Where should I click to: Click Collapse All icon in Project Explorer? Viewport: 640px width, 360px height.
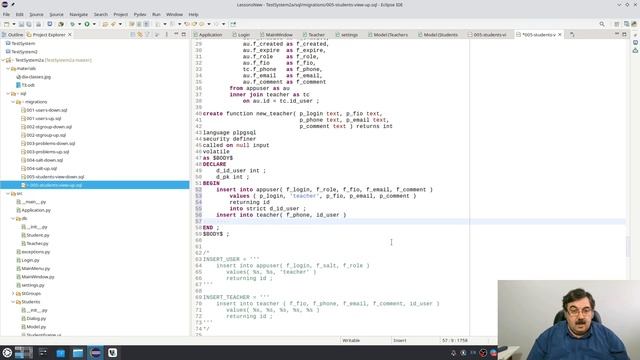click(133, 35)
